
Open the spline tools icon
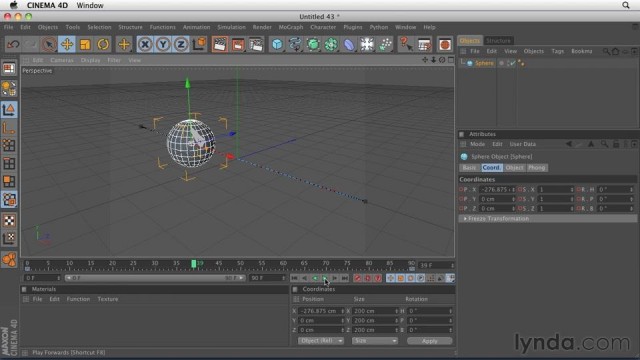pos(295,44)
